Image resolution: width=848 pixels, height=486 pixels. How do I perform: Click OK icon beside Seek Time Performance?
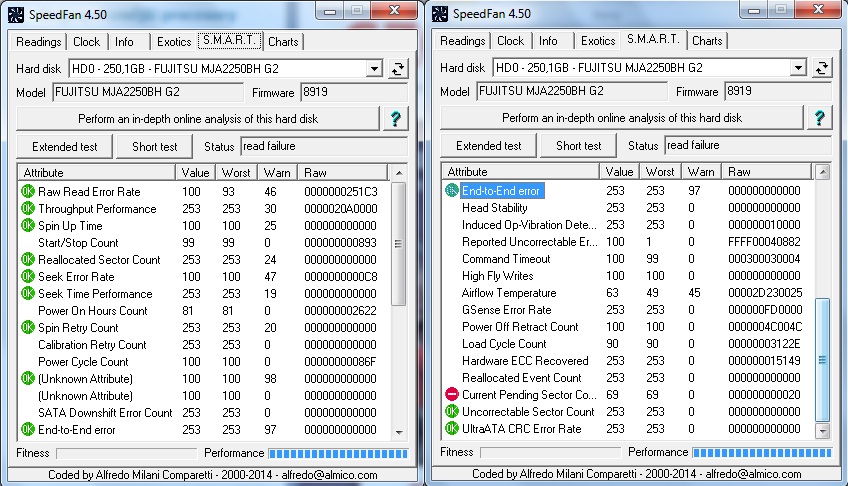28,294
